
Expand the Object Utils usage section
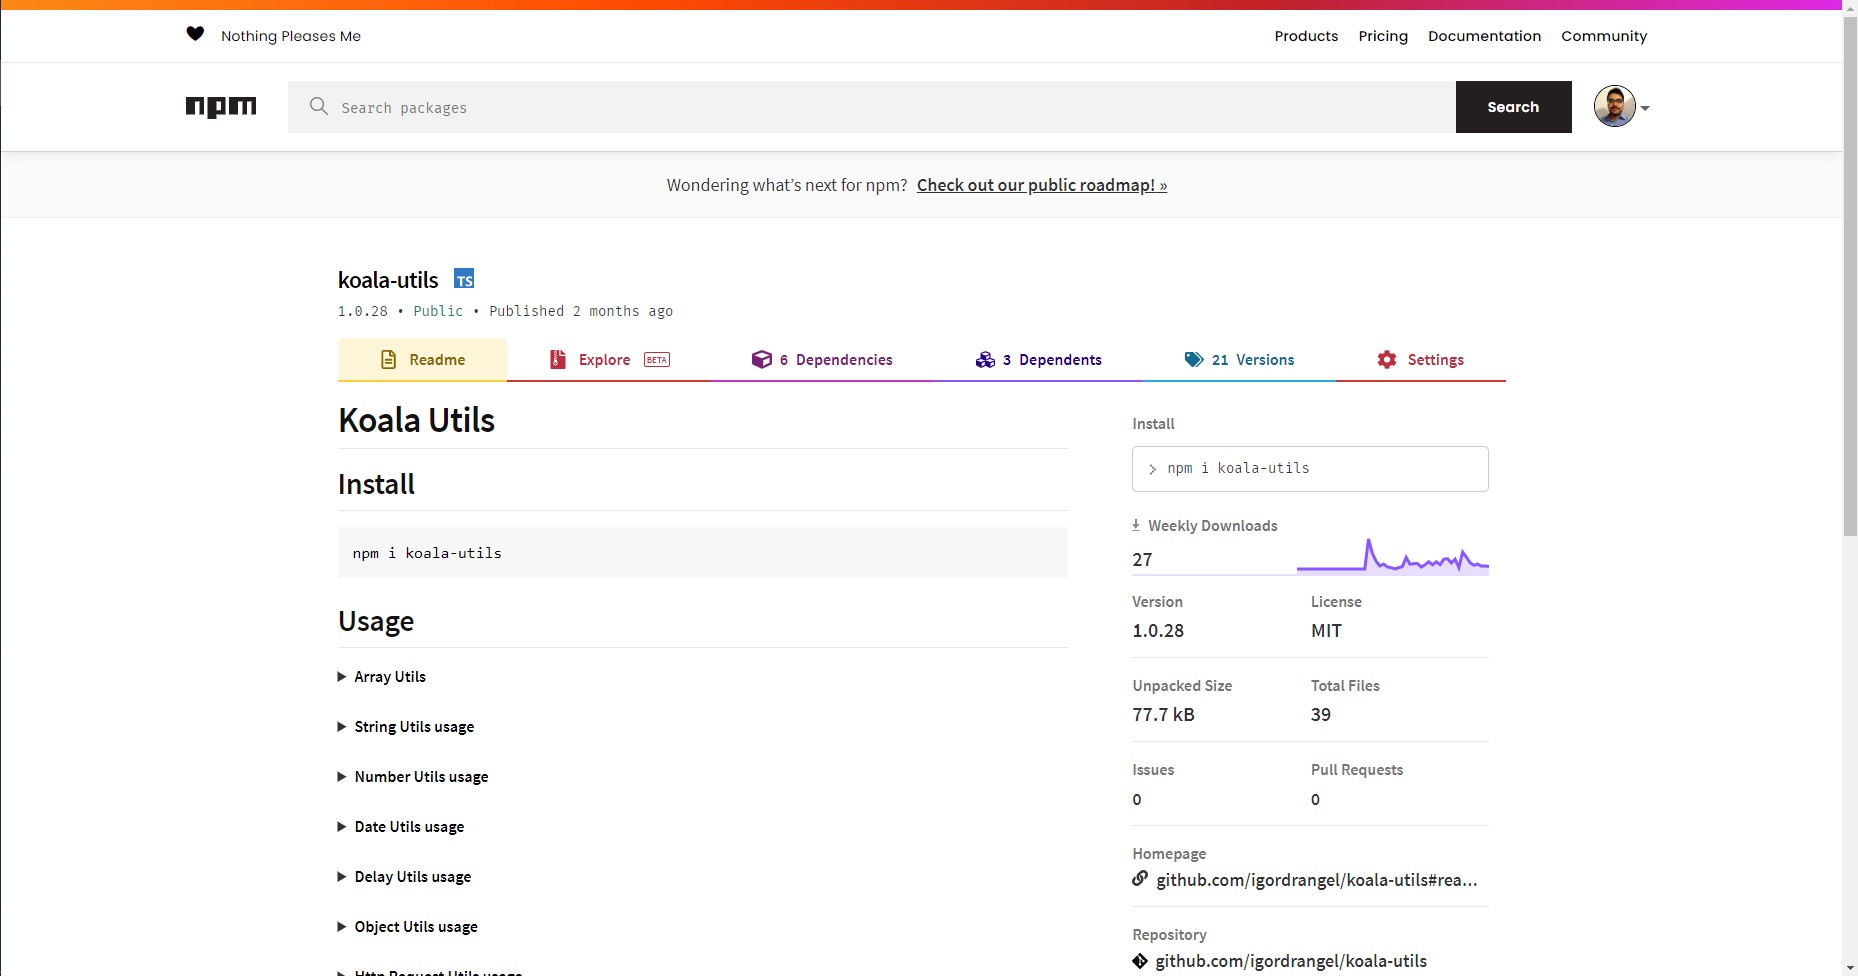(x=408, y=927)
